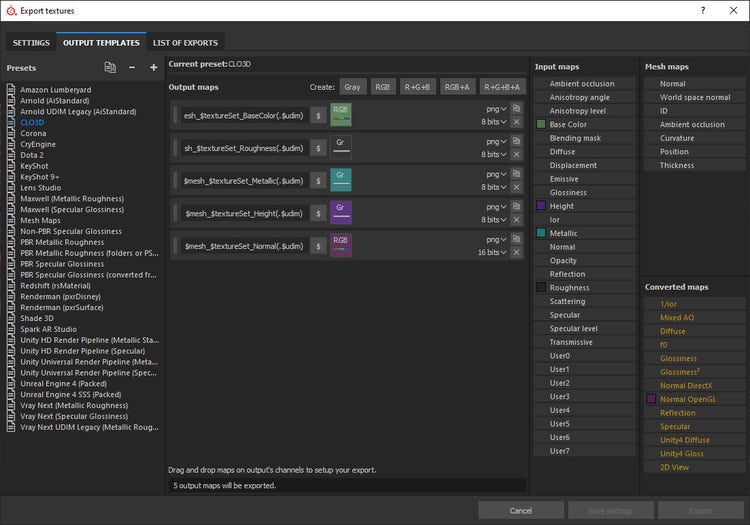The height and width of the screenshot is (525, 750).
Task: Select Curvature in Mesh maps
Action: point(695,138)
